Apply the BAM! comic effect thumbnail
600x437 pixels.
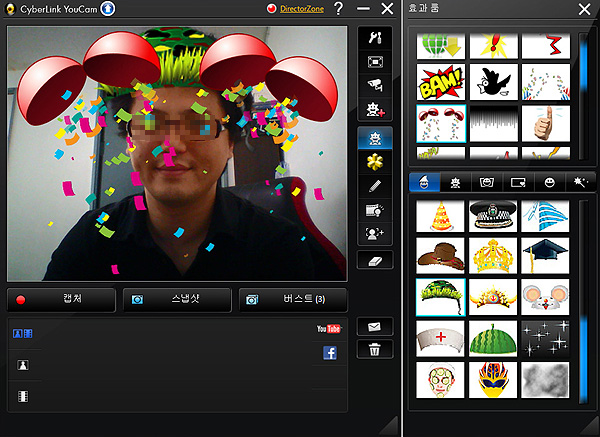click(x=441, y=83)
